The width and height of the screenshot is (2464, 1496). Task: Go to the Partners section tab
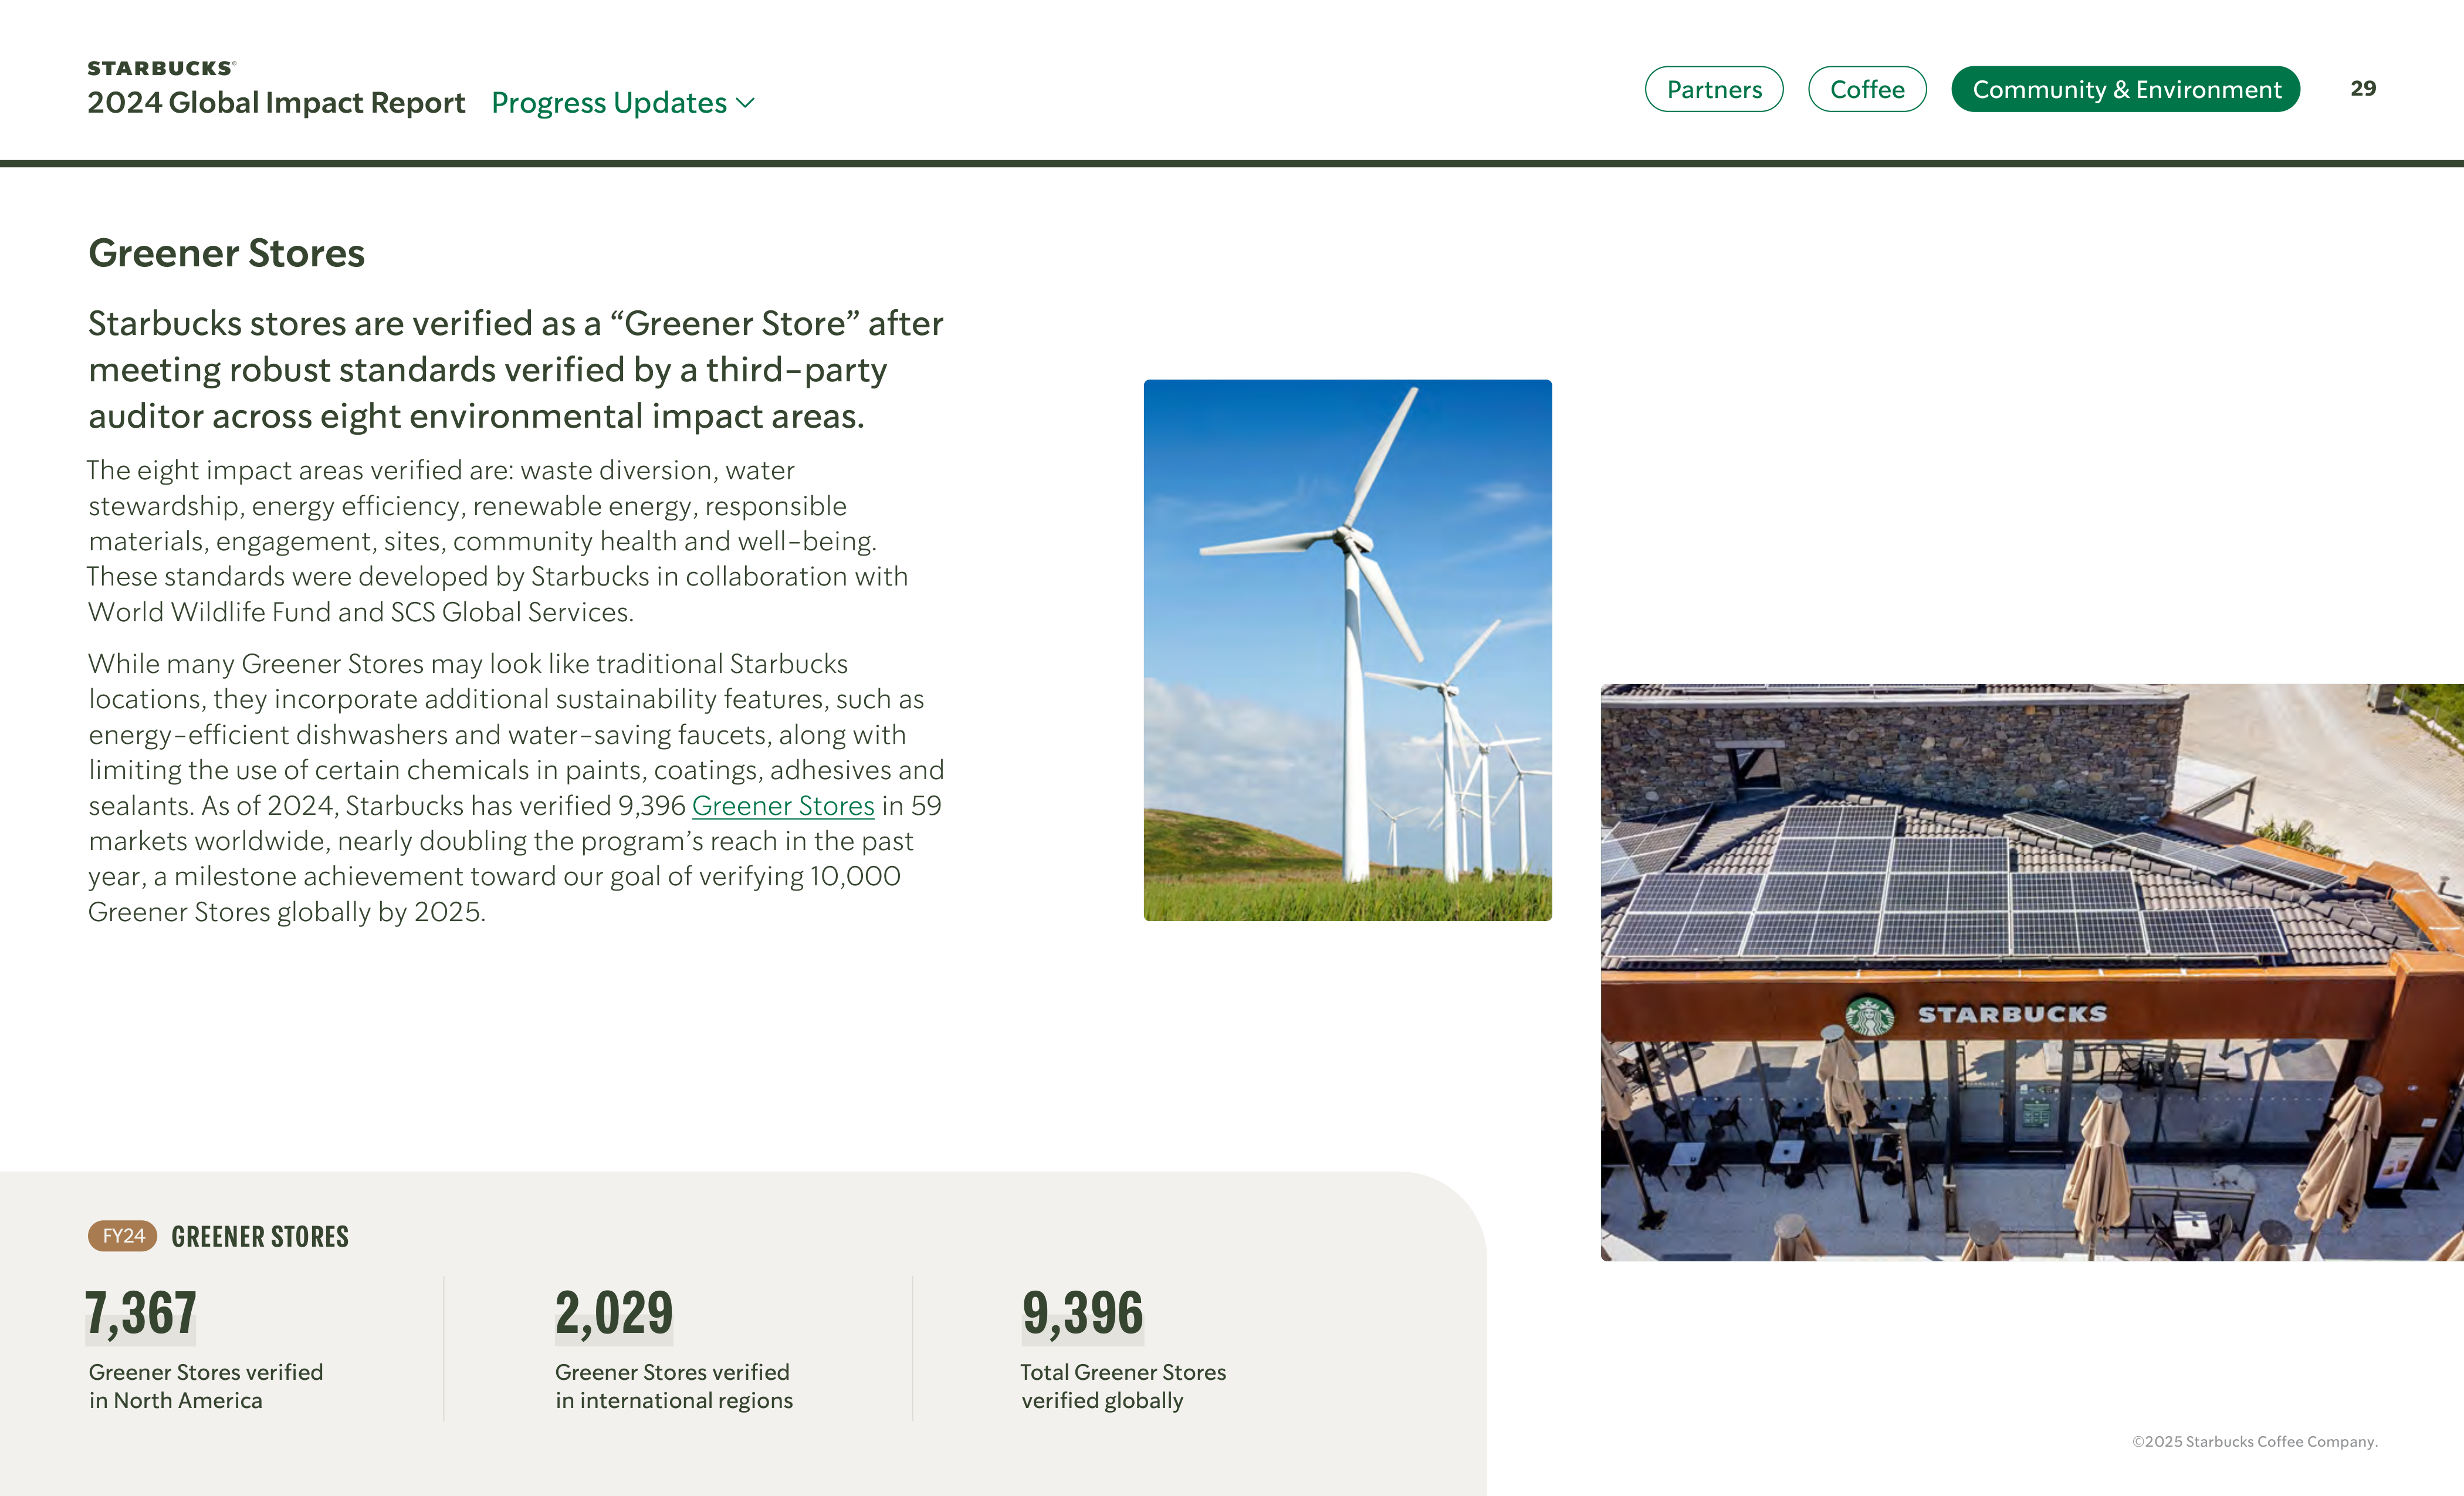click(x=1713, y=89)
